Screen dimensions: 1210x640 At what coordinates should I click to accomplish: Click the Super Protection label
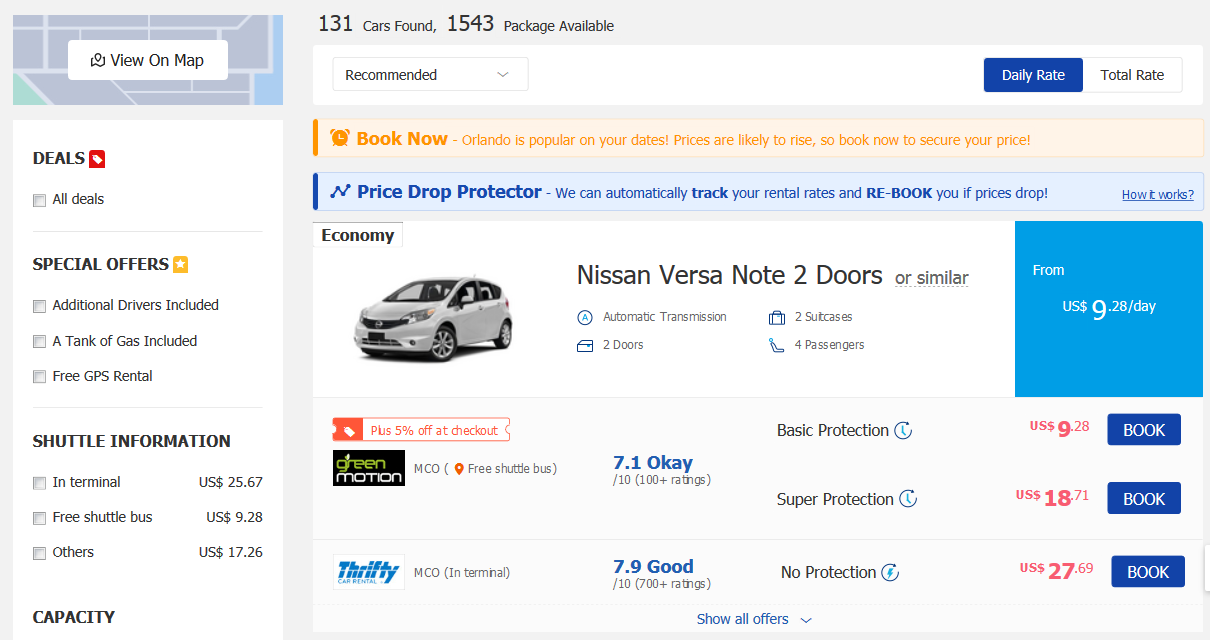[x=835, y=499]
